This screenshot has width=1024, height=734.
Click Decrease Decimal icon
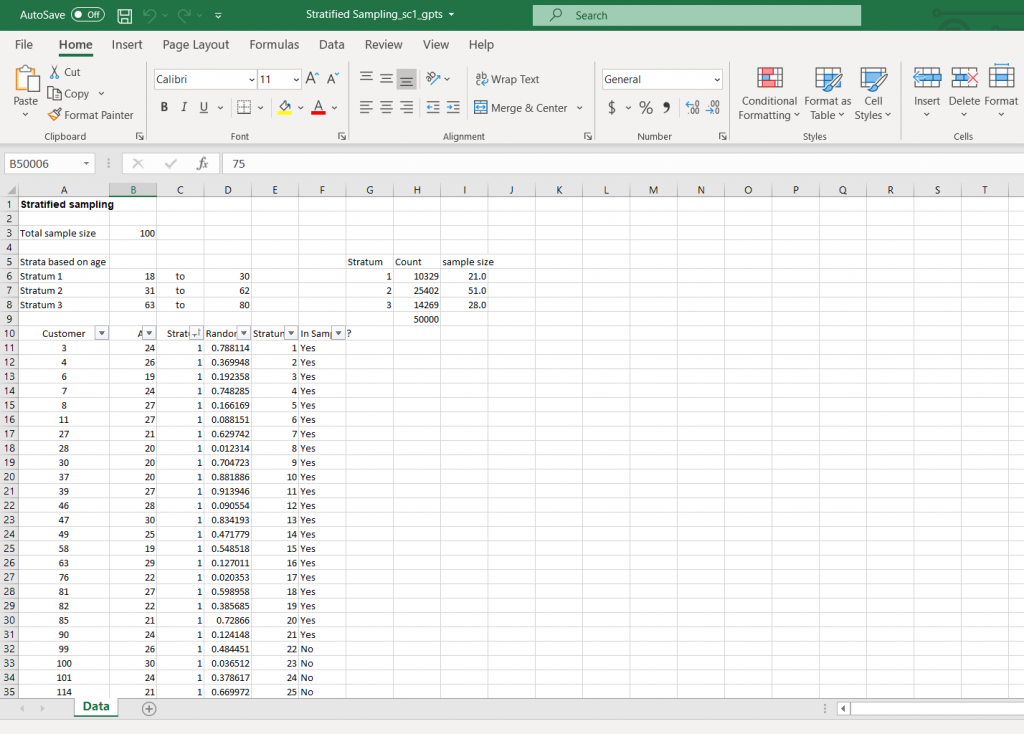[712, 107]
